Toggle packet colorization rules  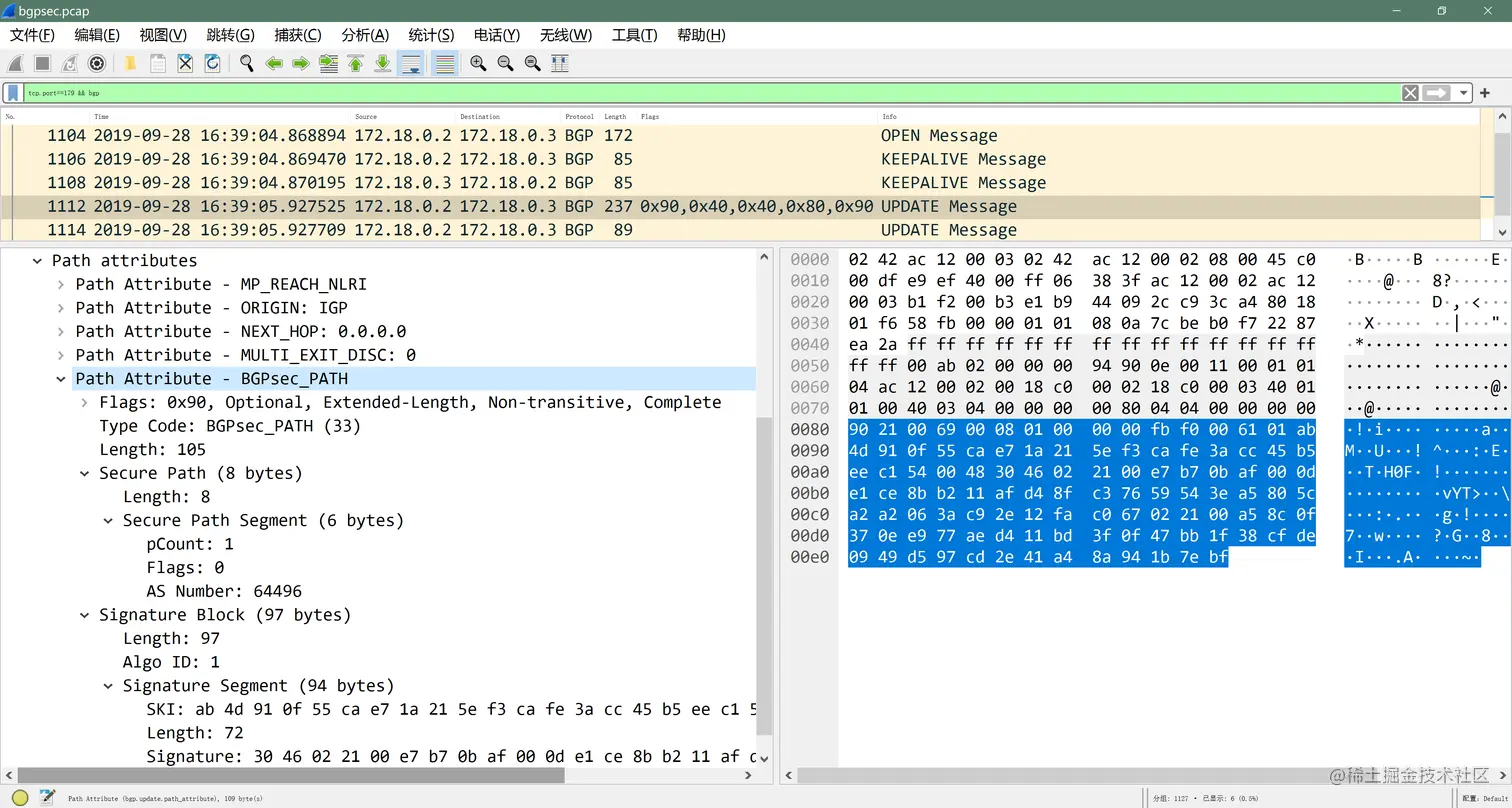click(x=445, y=63)
